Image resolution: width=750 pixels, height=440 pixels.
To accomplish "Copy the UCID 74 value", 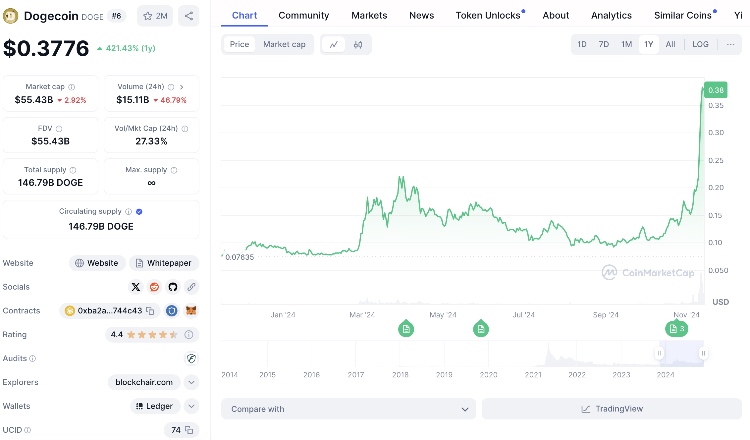I will click(x=189, y=430).
